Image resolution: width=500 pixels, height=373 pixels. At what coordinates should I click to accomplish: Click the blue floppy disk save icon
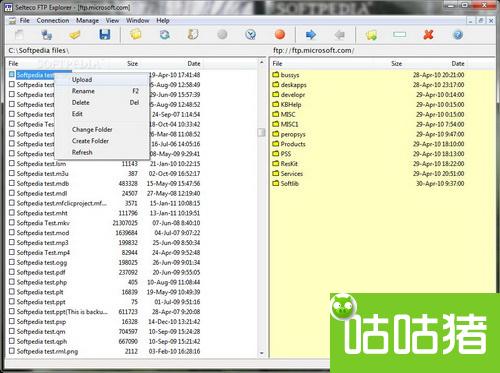(105, 35)
